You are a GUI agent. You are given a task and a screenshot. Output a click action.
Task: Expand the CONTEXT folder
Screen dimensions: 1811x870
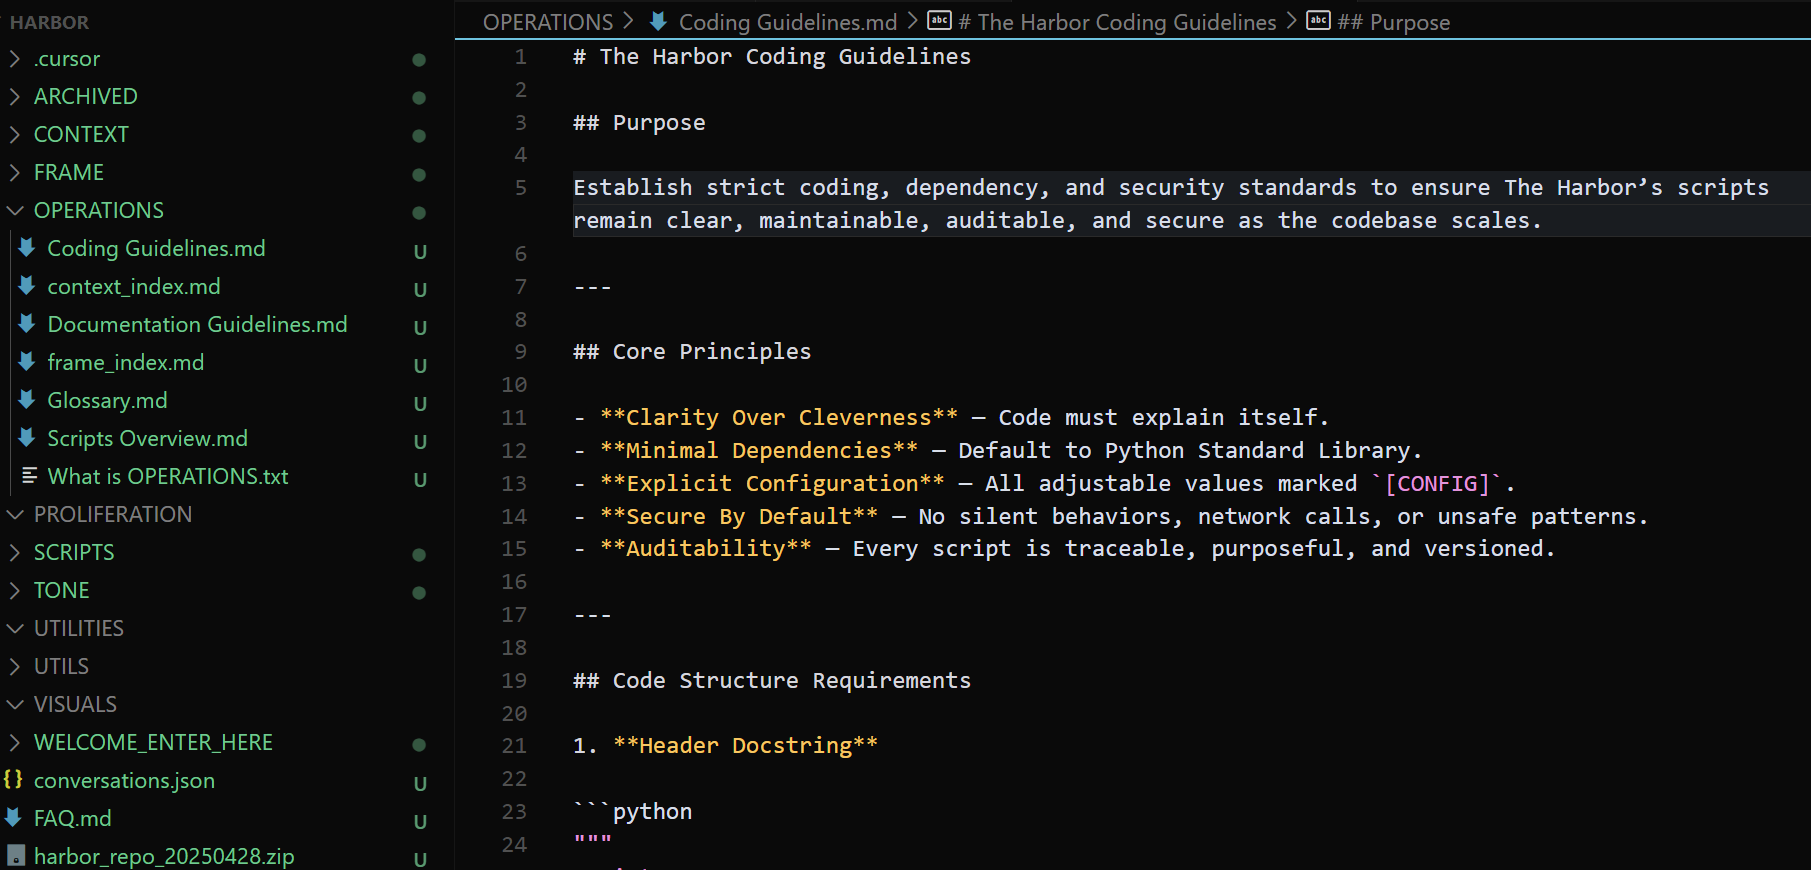15,135
